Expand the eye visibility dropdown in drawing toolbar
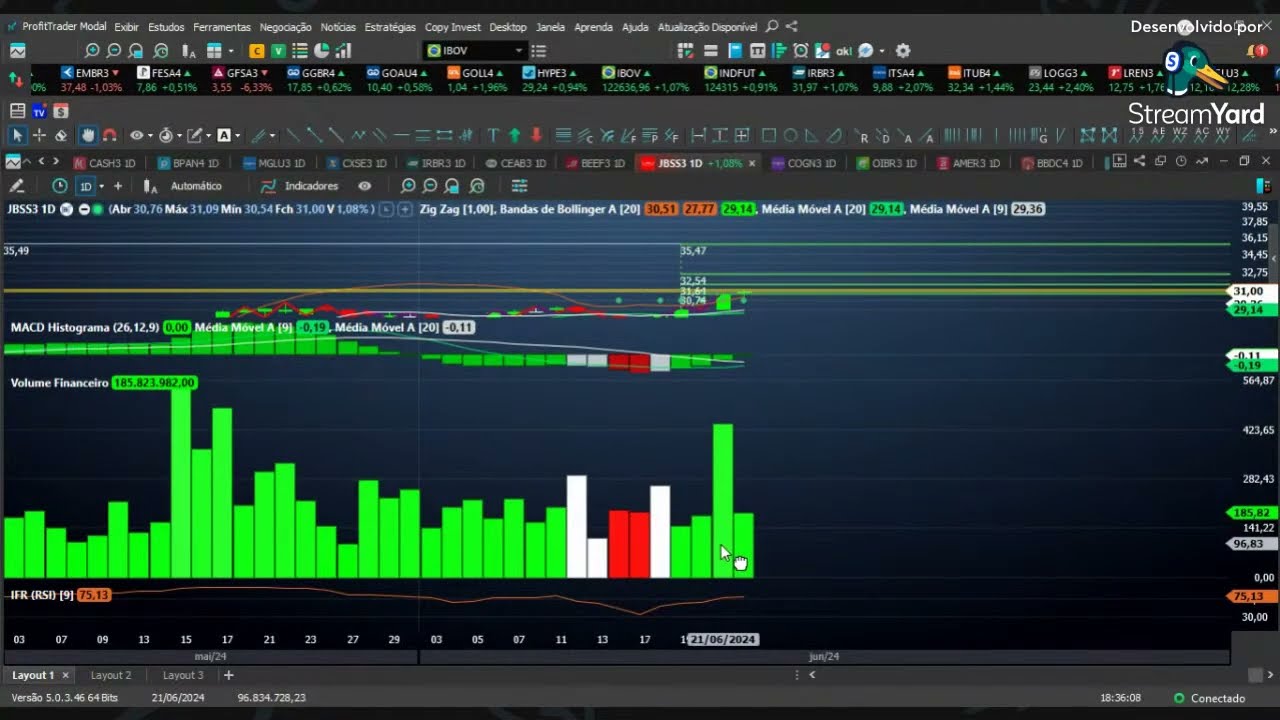This screenshot has width=1280, height=720. click(x=149, y=136)
